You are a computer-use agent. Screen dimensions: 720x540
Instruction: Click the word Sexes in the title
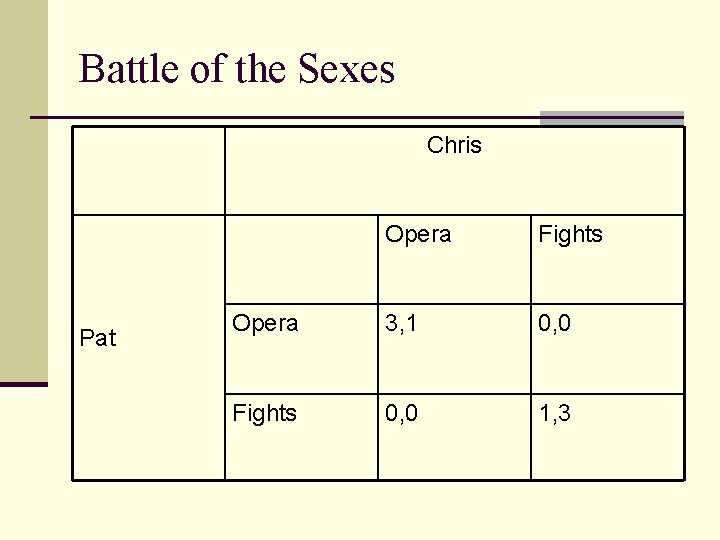point(346,69)
